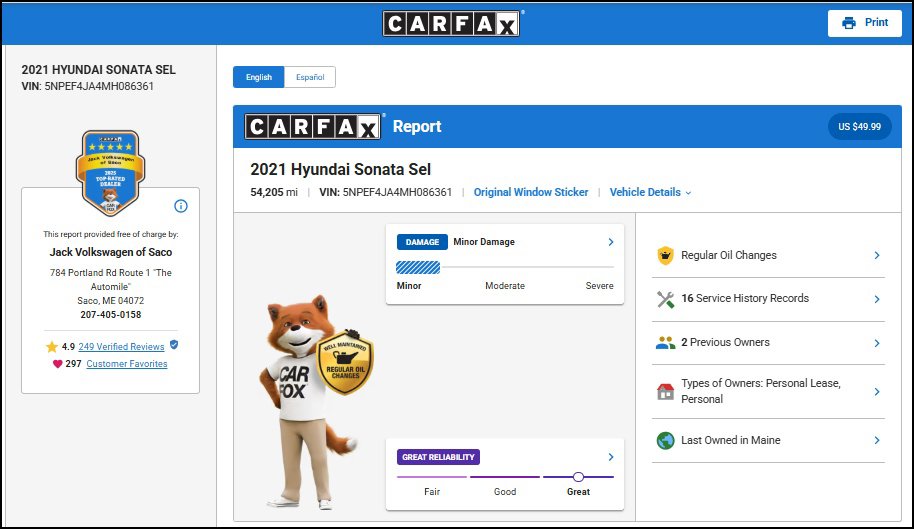The image size is (914, 529).
Task: Click the Print button
Action: (x=864, y=23)
